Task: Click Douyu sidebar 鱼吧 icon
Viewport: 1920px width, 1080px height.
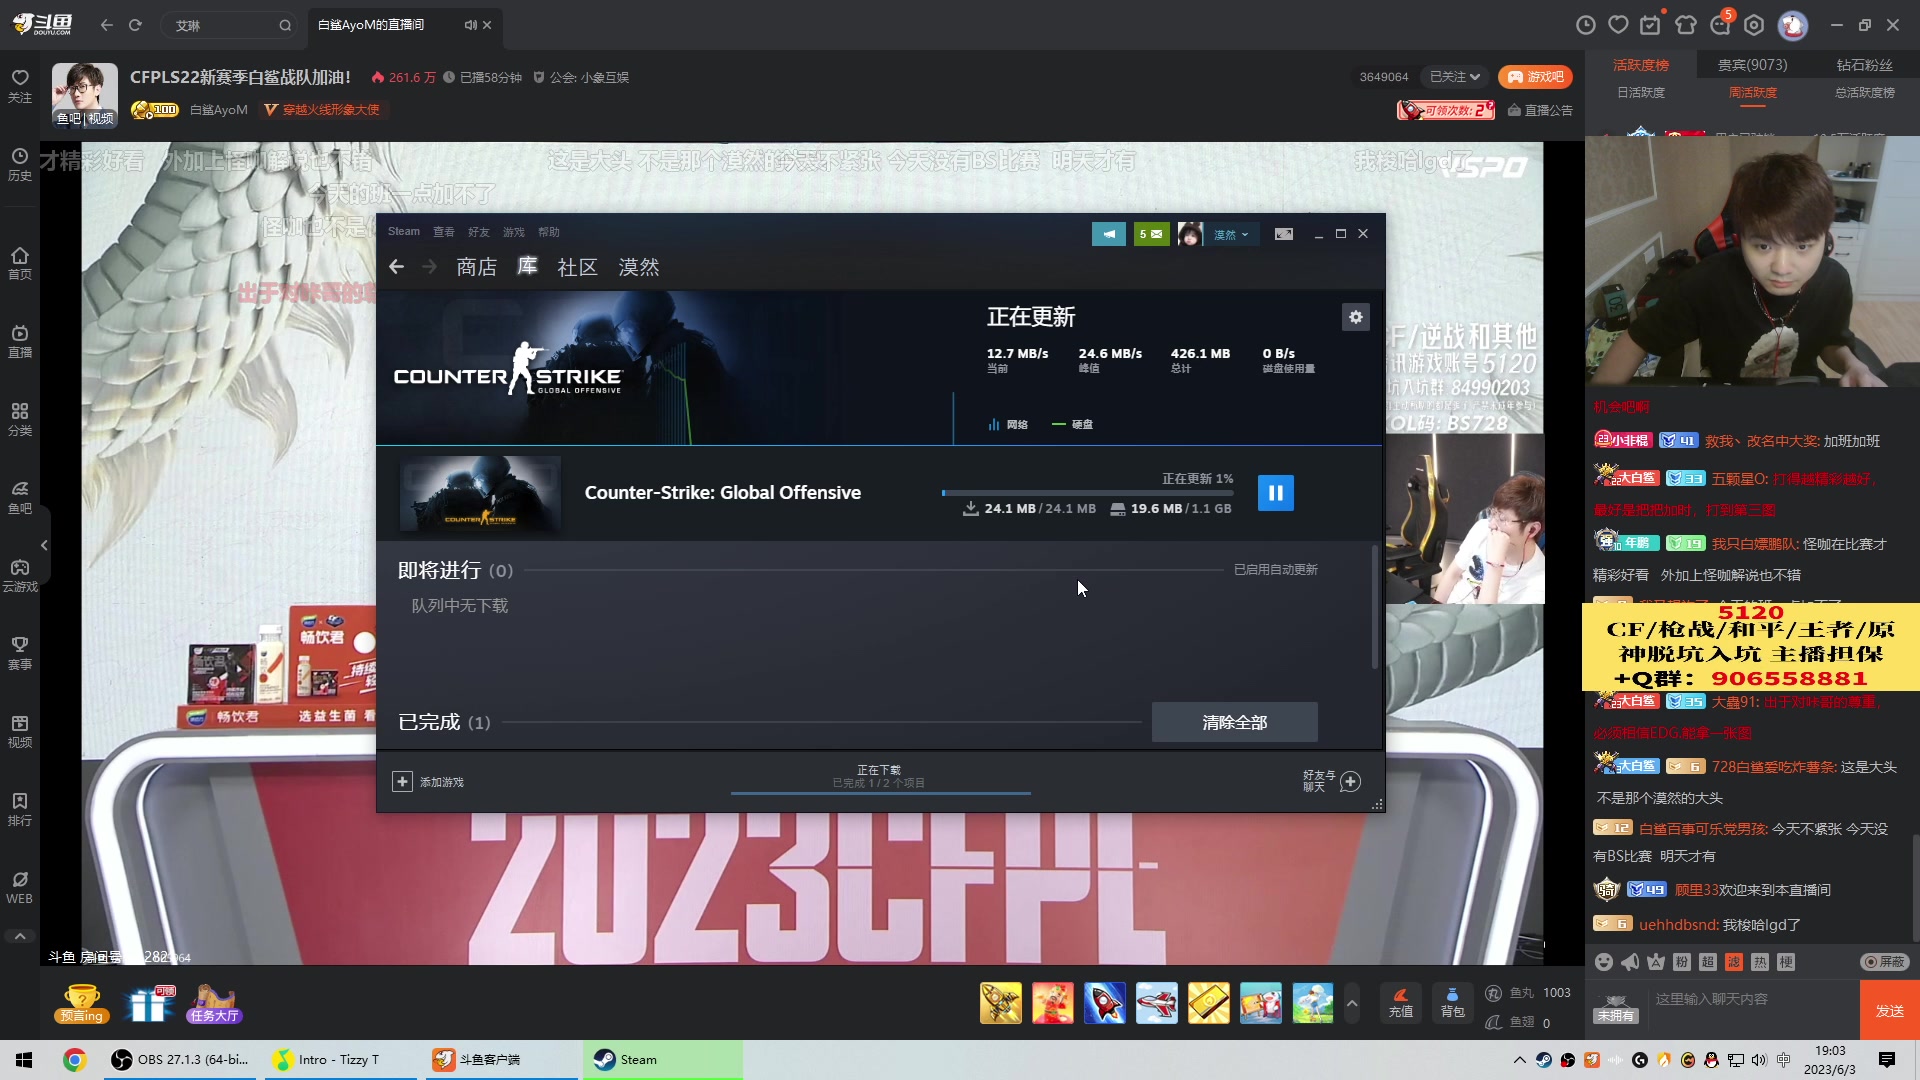Action: [20, 497]
